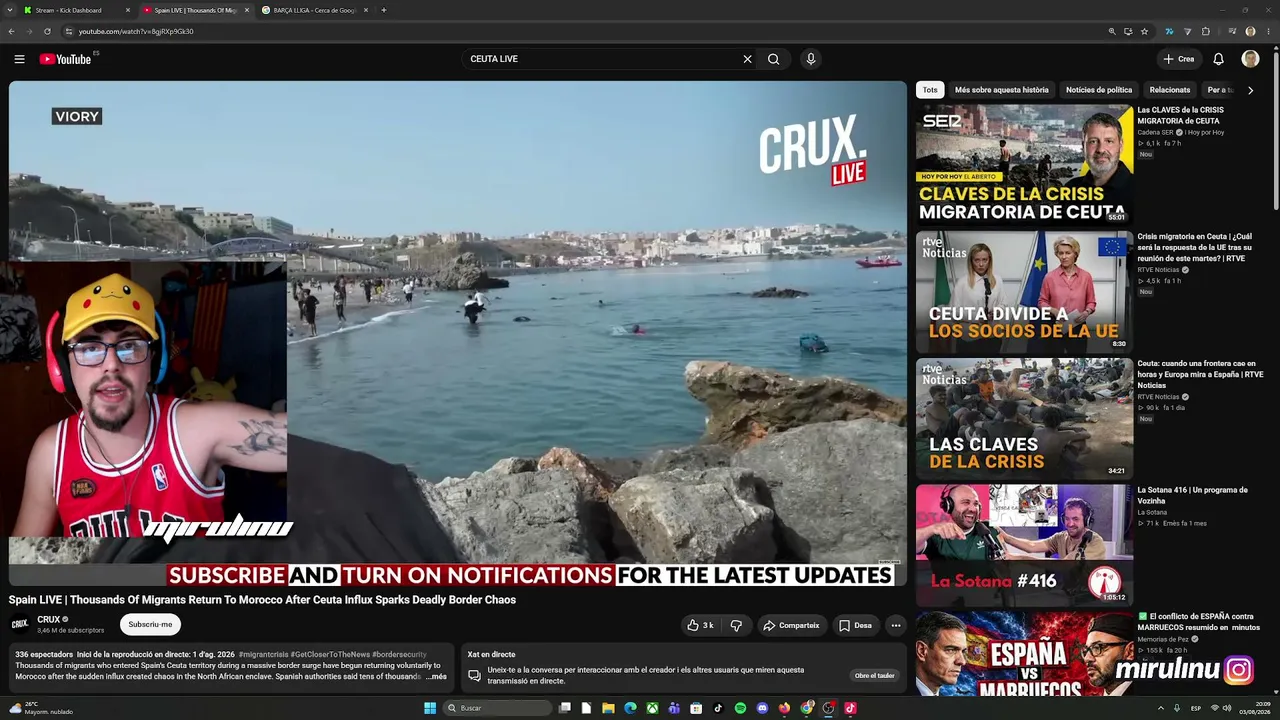This screenshot has height=720, width=1280.
Task: Open File Explorer from the taskbar
Action: 608,708
